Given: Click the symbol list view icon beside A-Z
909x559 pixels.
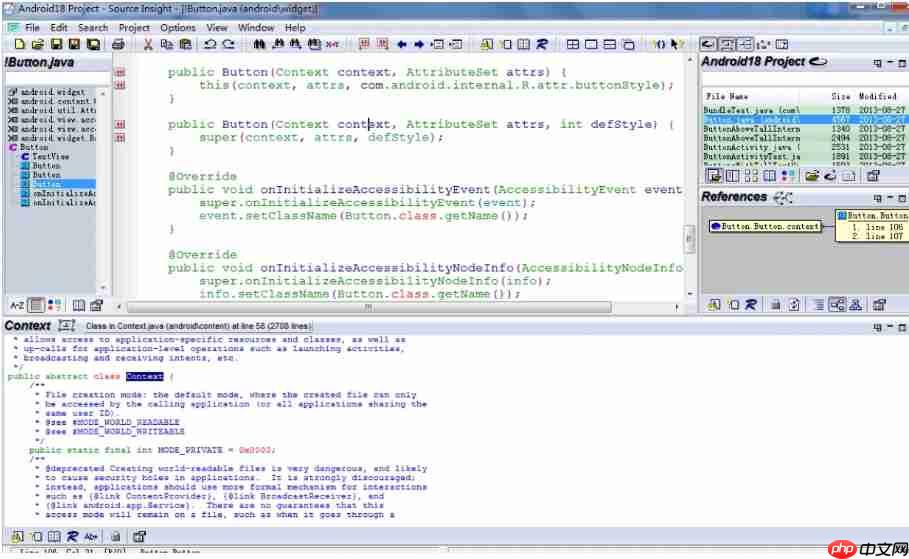Looking at the screenshot, I should tap(36, 305).
